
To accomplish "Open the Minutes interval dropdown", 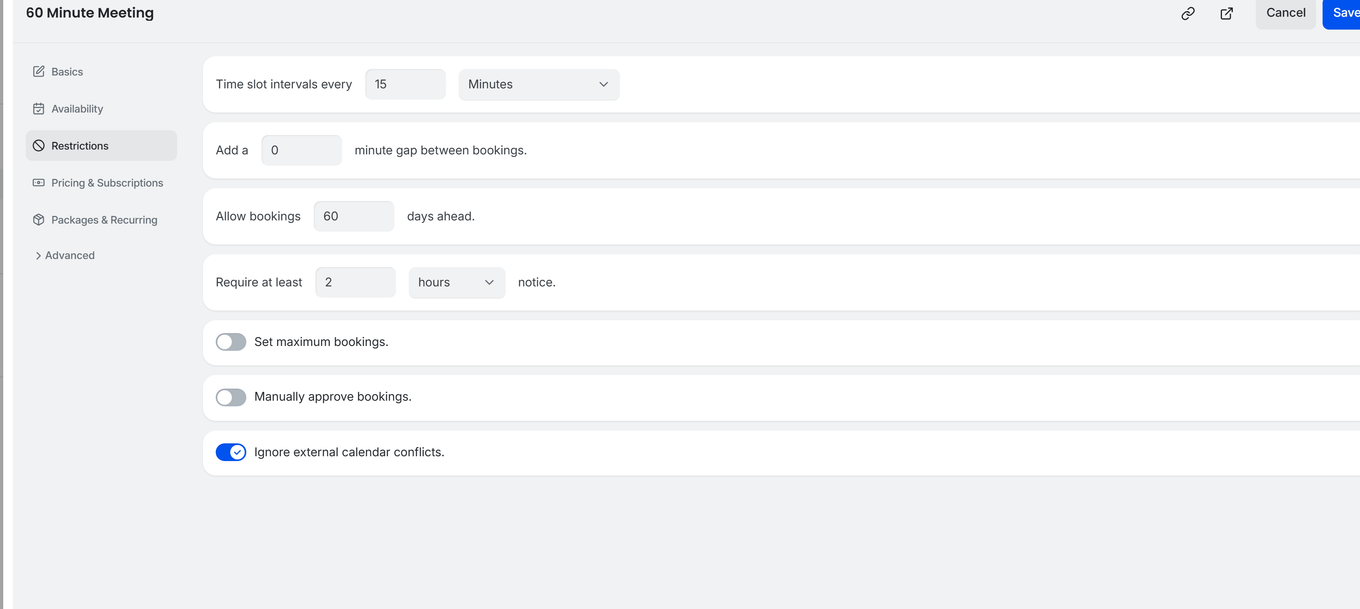I will (x=538, y=84).
